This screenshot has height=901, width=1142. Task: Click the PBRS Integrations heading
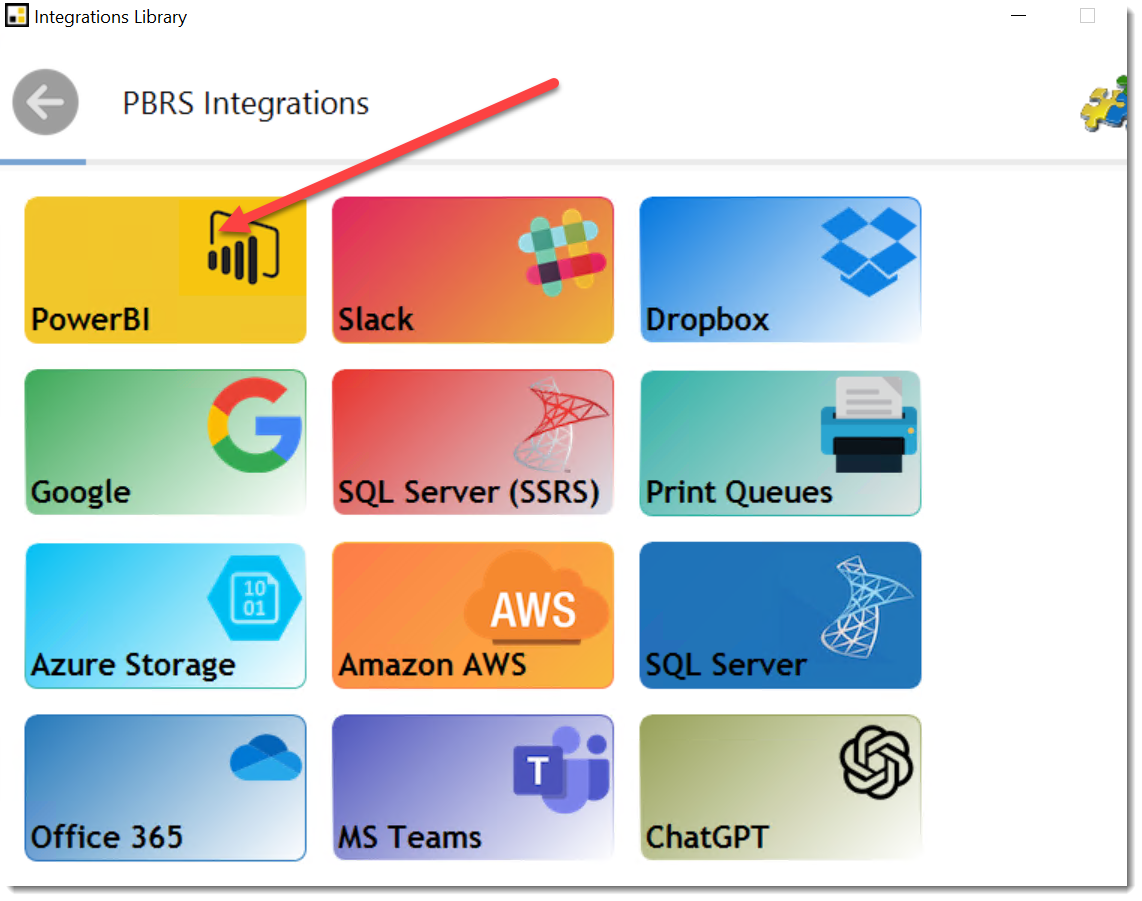[245, 103]
